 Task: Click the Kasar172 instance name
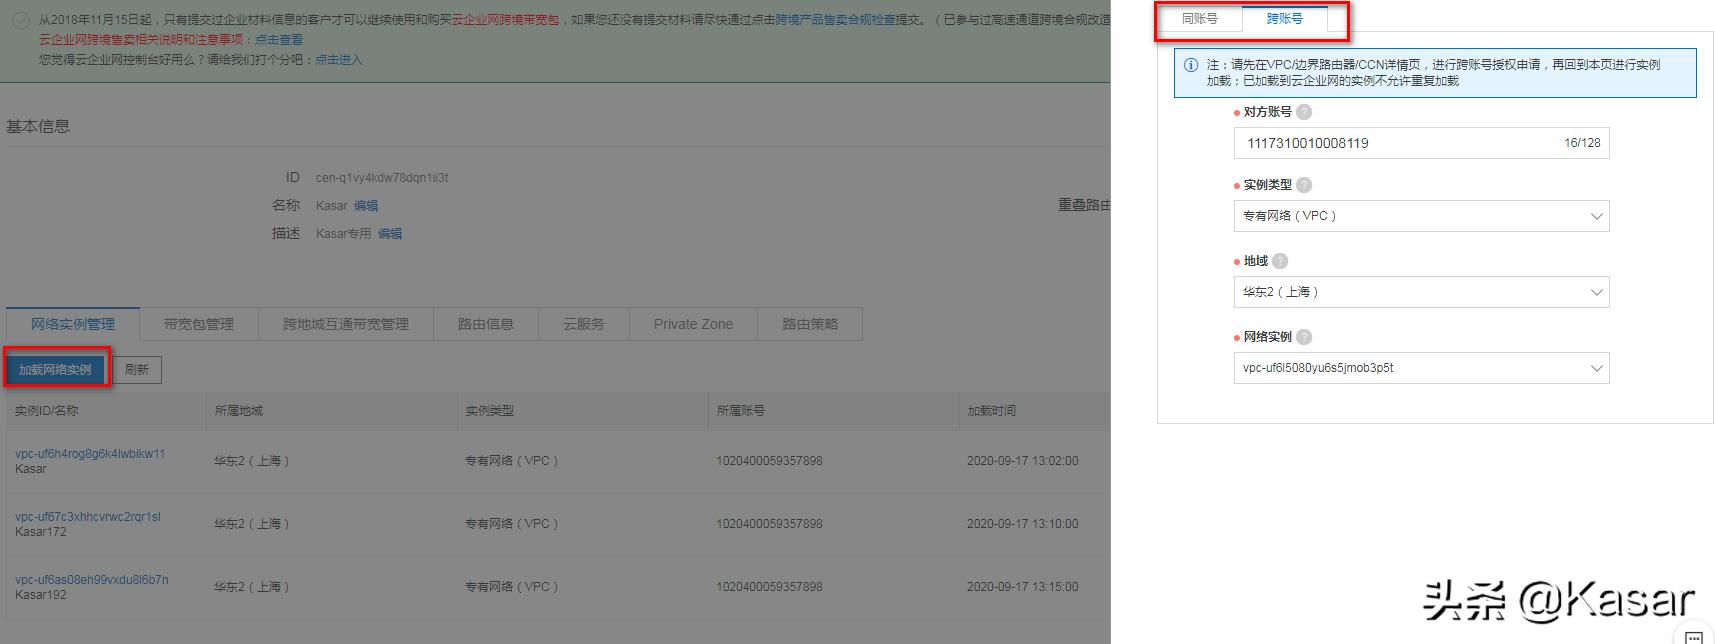point(41,532)
